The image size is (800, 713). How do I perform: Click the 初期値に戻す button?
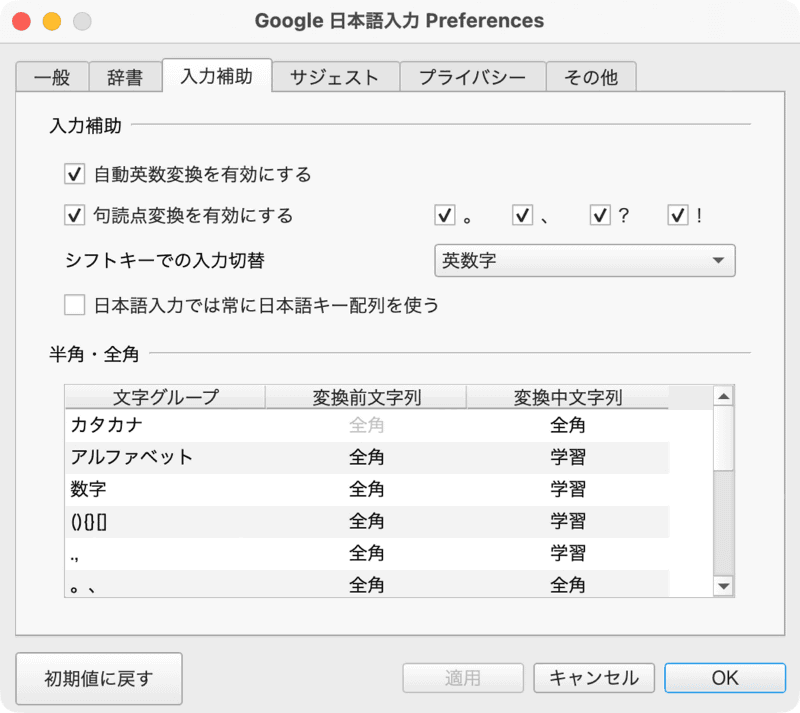99,678
